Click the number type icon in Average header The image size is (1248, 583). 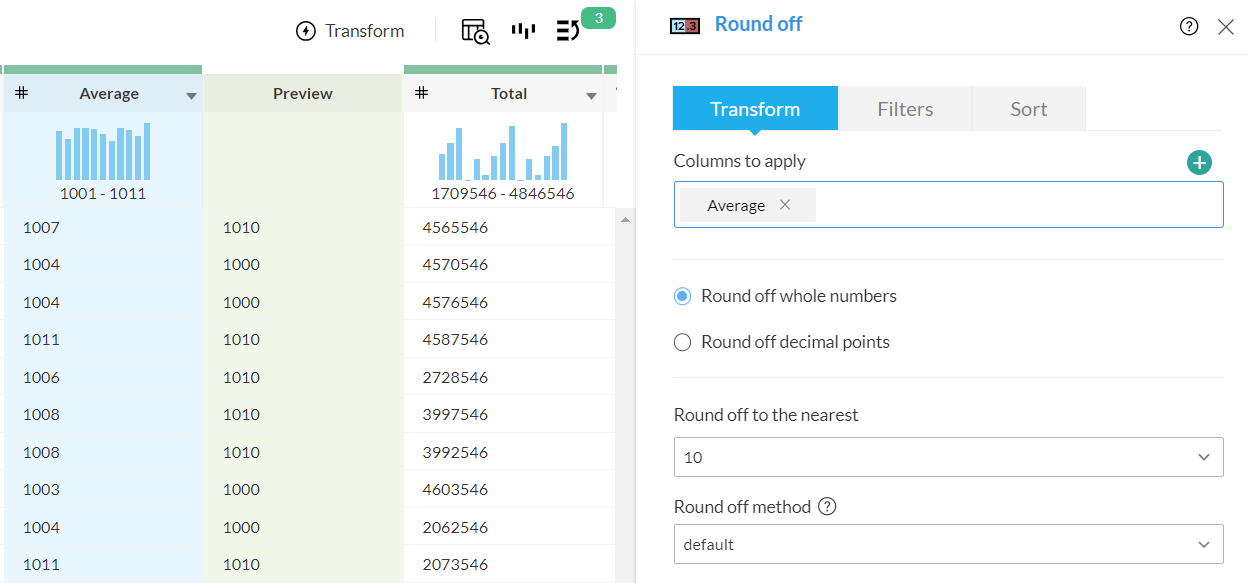pyautogui.click(x=21, y=93)
